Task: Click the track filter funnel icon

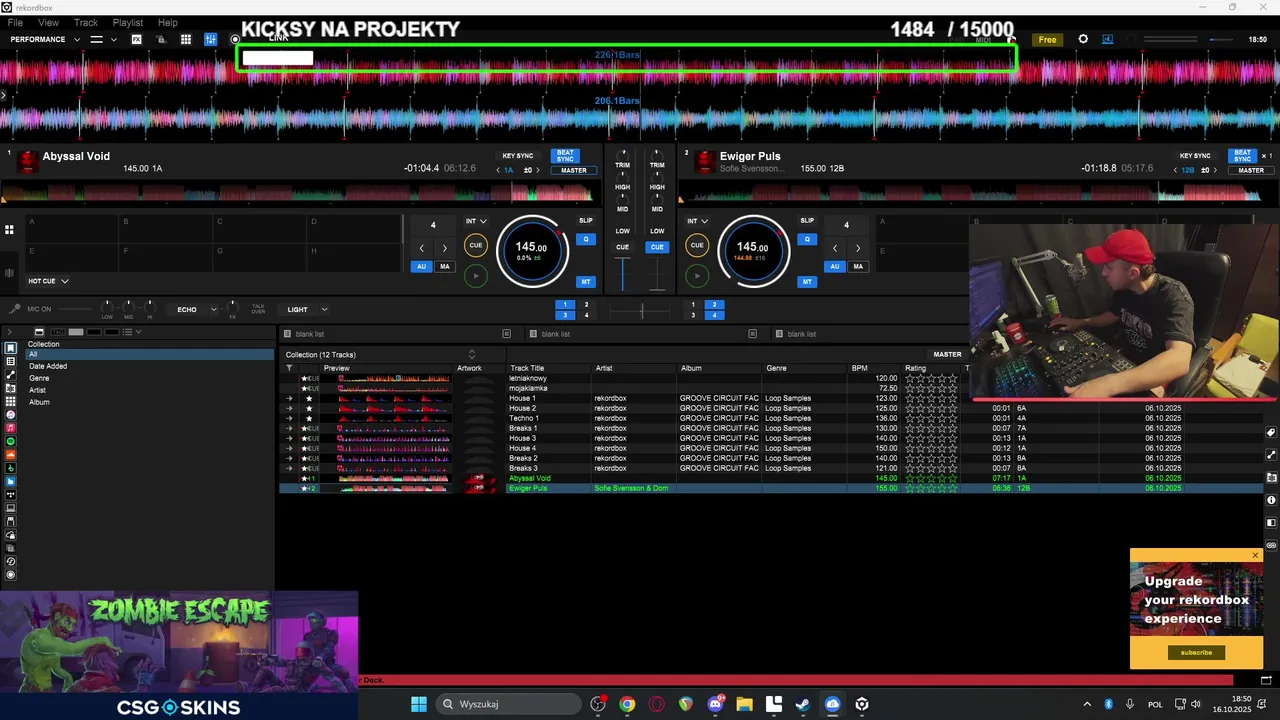Action: click(290, 368)
